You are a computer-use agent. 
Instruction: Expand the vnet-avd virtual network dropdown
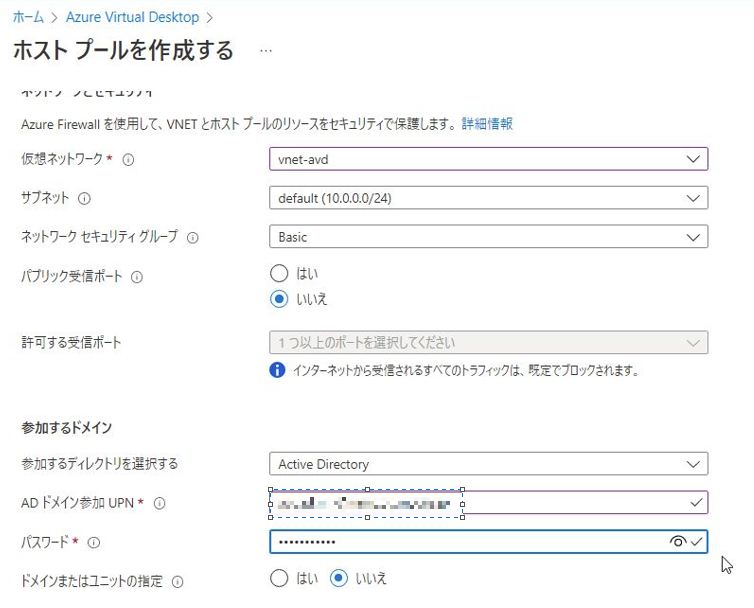(489, 159)
